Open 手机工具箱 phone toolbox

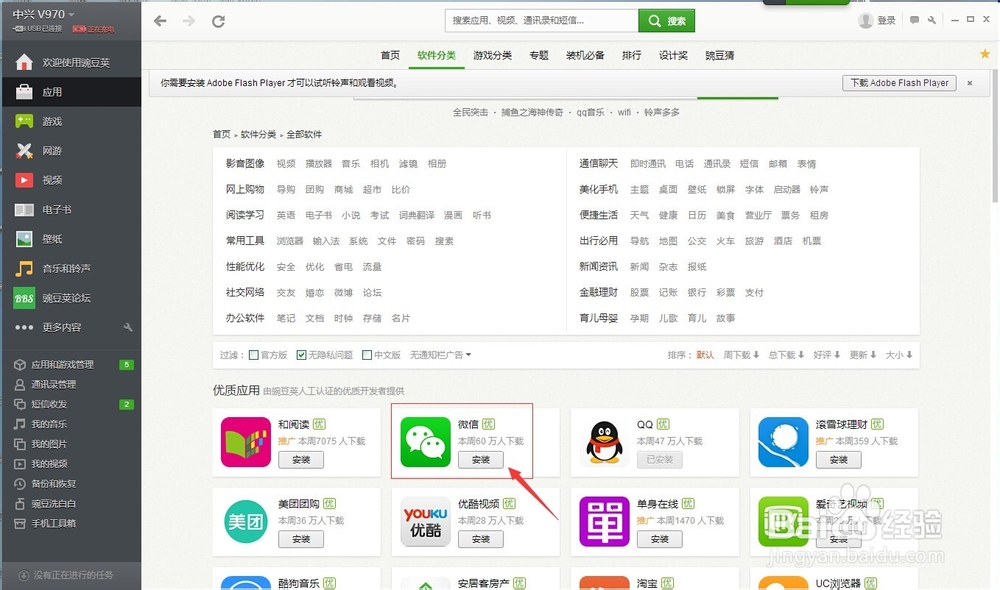(71, 524)
